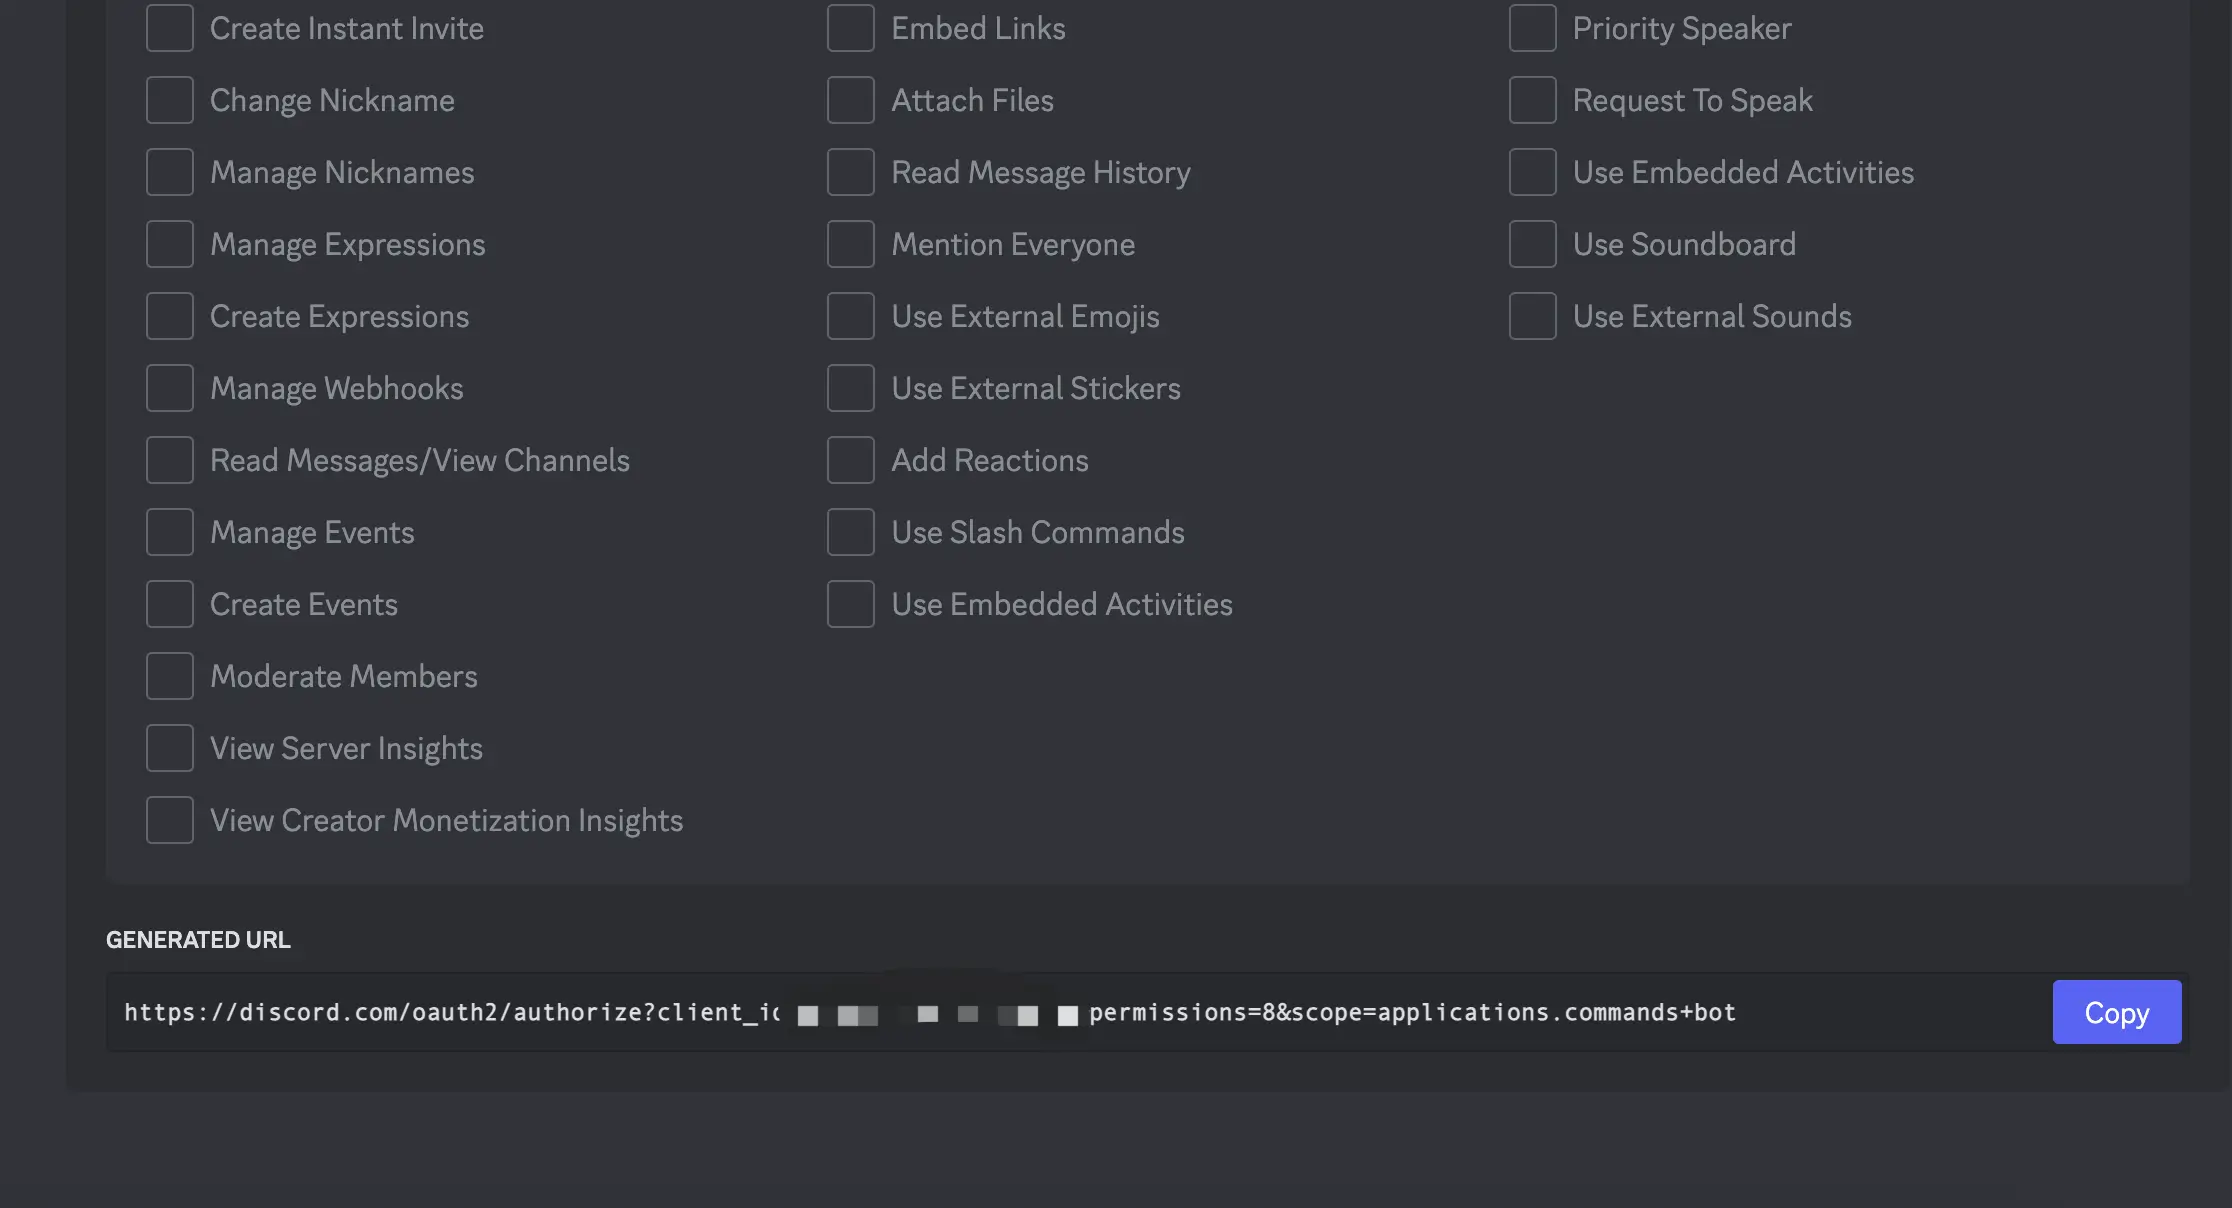Check Read Message History box
The height and width of the screenshot is (1208, 2232).
tap(850, 172)
